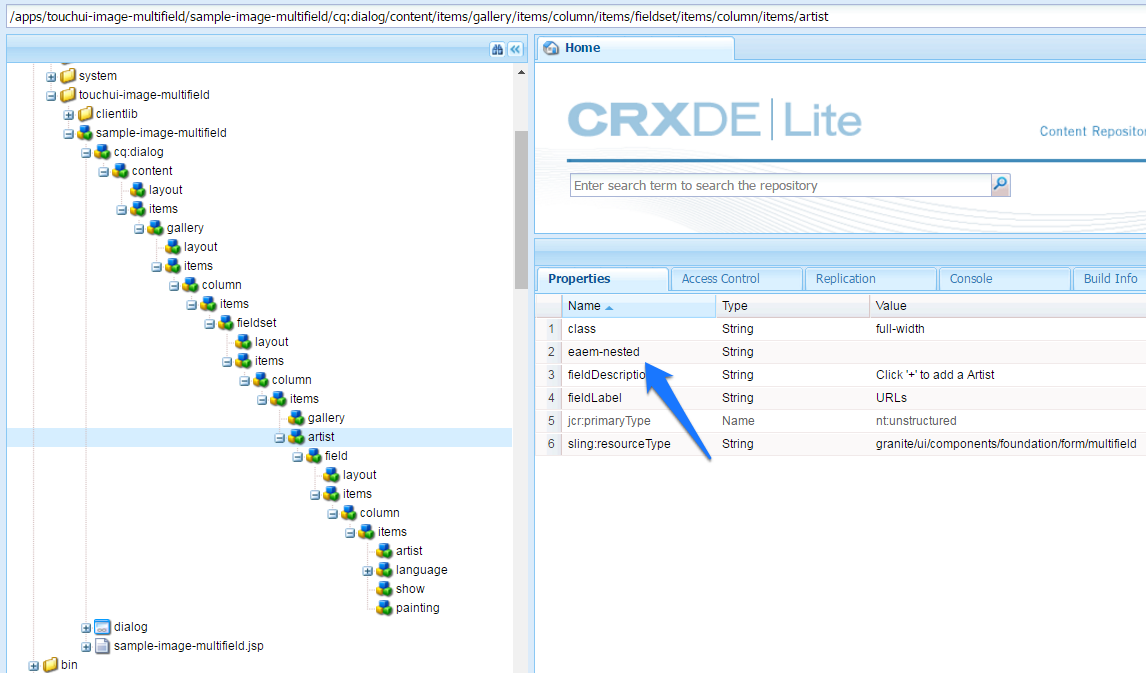The height and width of the screenshot is (673, 1146).
Task: Click the fieldset node icon
Action: coord(226,322)
